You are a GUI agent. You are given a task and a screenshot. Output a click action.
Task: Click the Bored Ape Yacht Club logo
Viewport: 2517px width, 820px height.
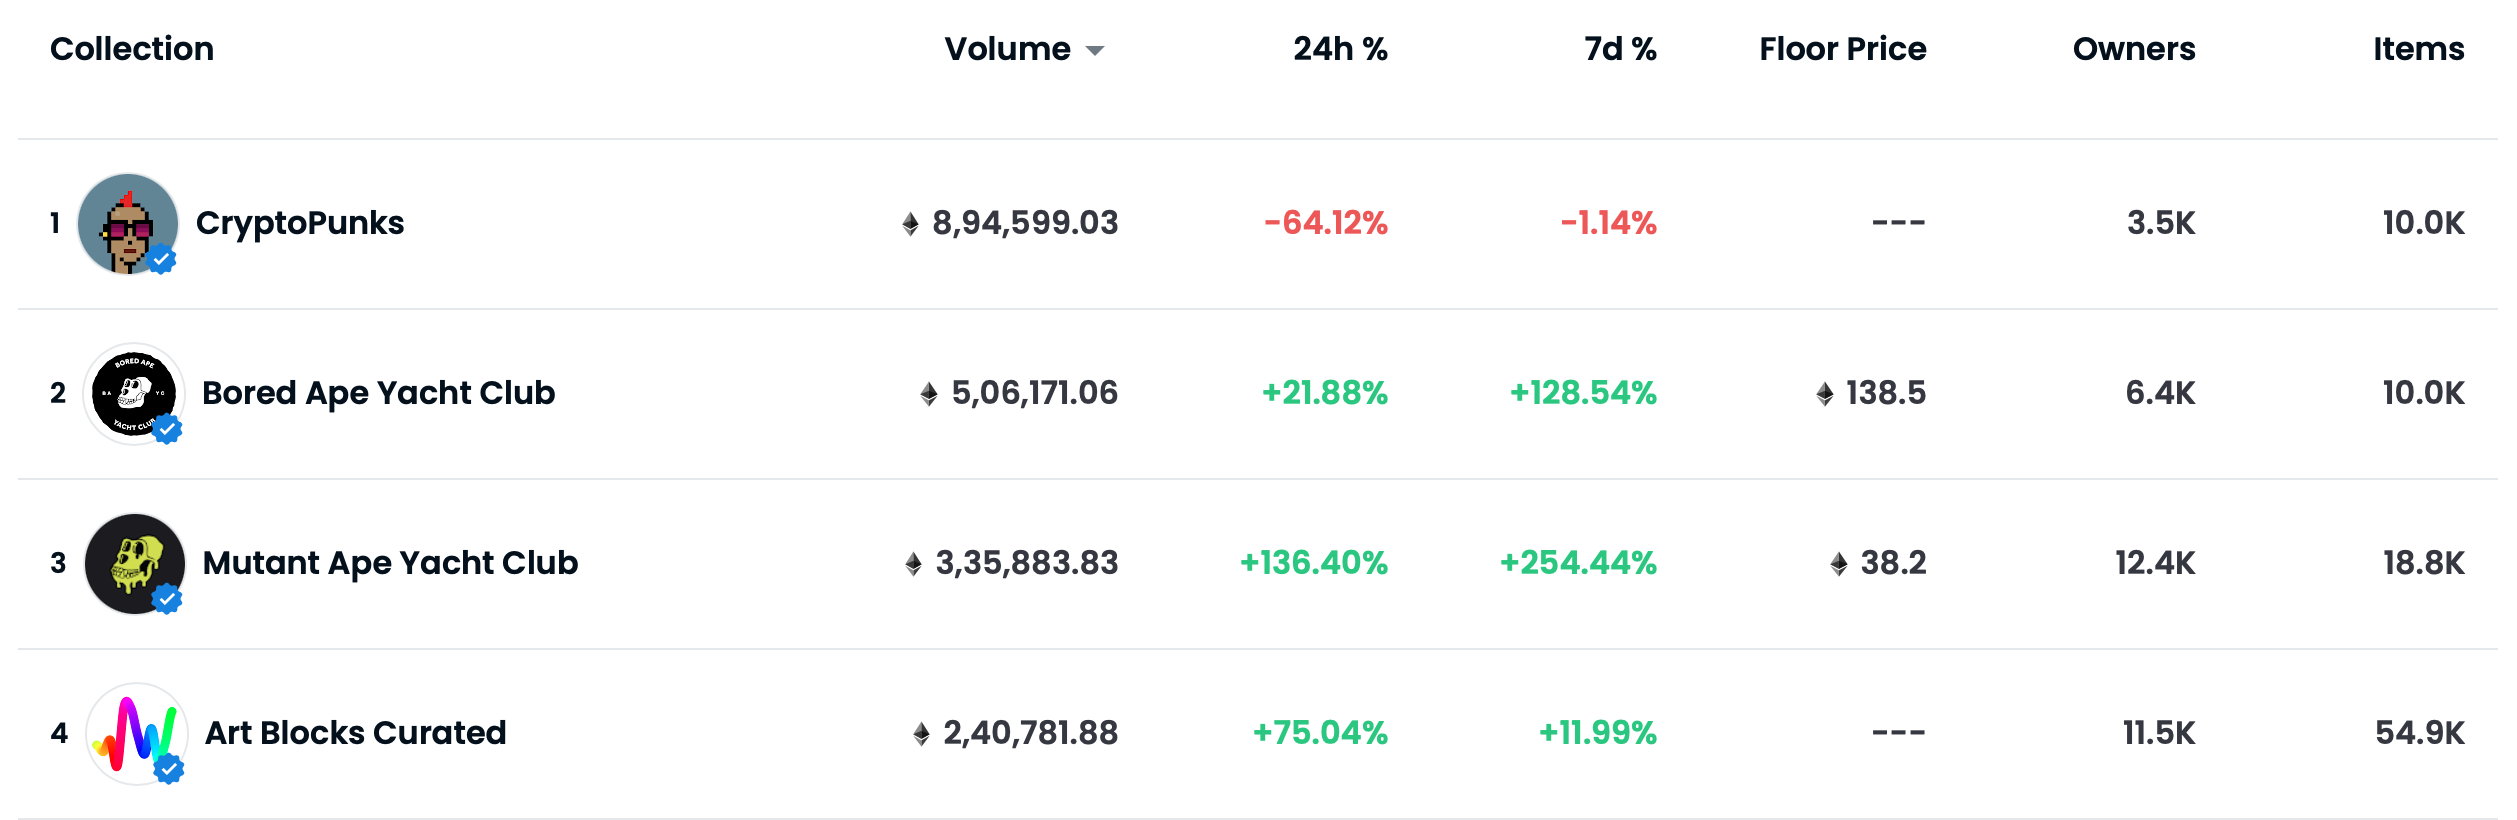pos(133,393)
